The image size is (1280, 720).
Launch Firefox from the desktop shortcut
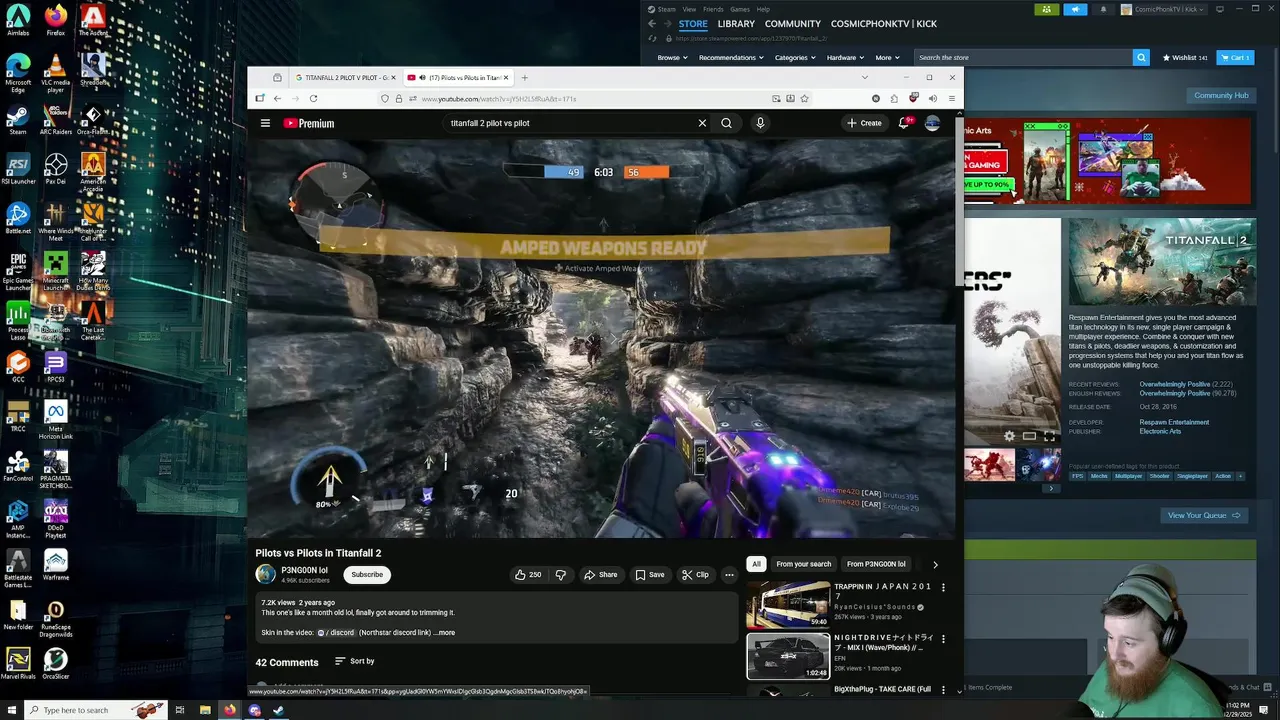click(56, 20)
